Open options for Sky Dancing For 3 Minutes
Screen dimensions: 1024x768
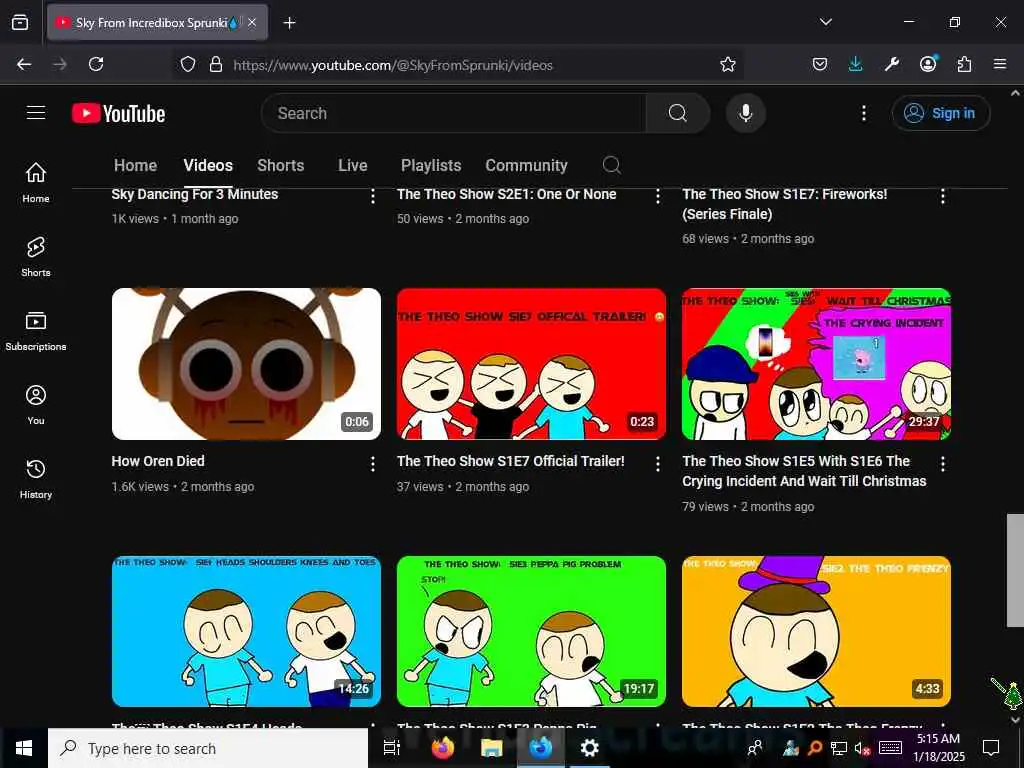(373, 195)
